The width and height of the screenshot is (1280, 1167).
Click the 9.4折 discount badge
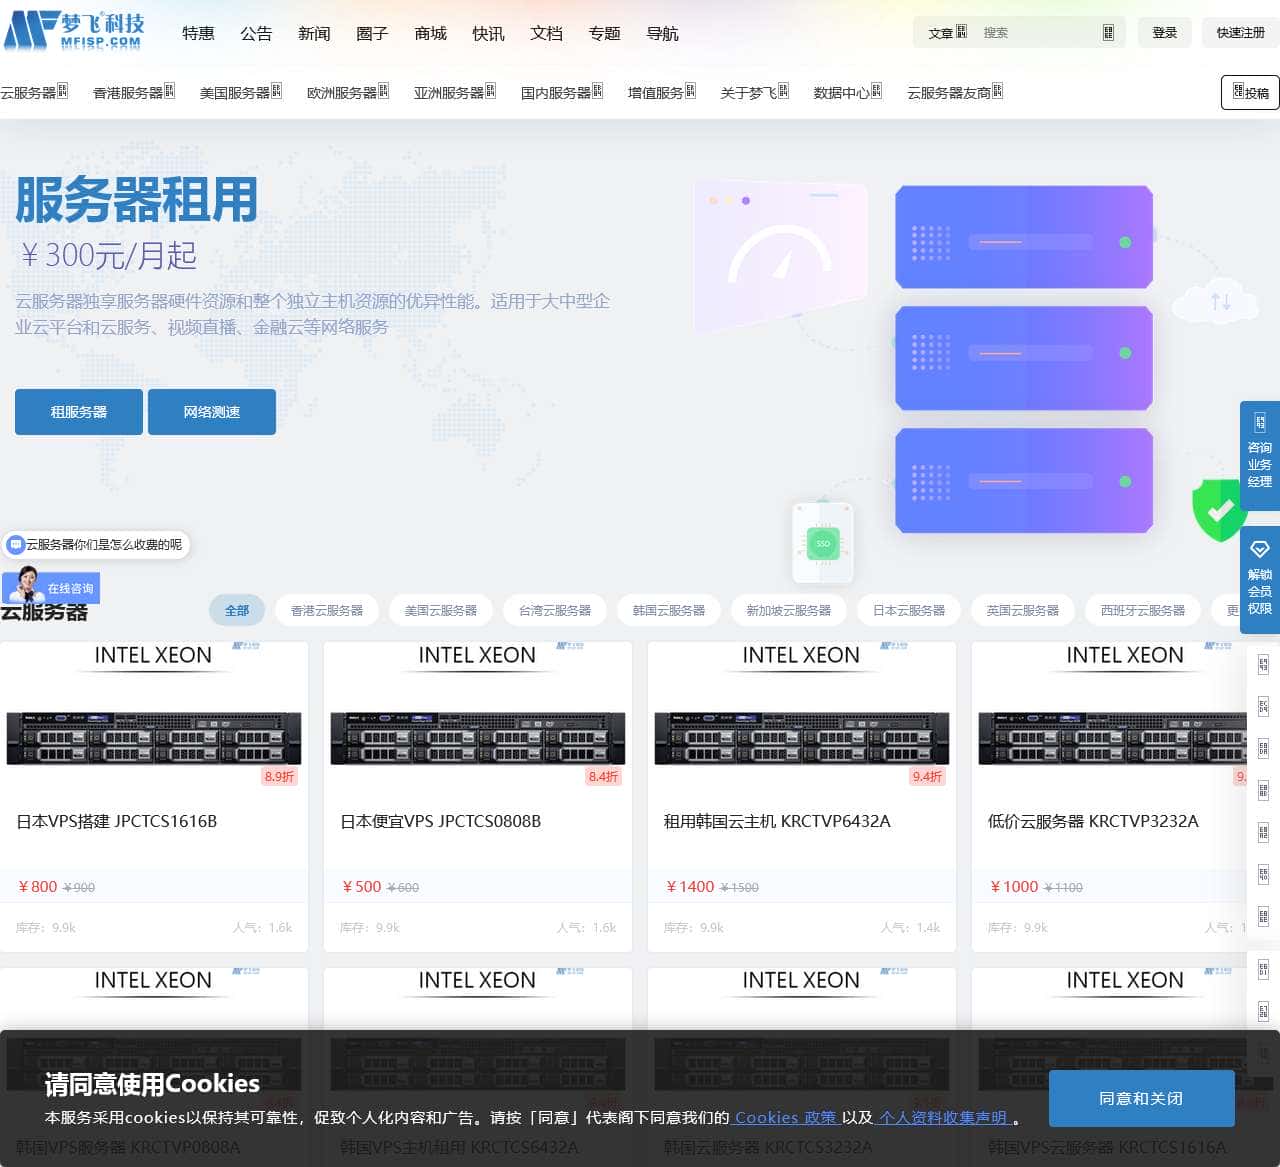(928, 776)
